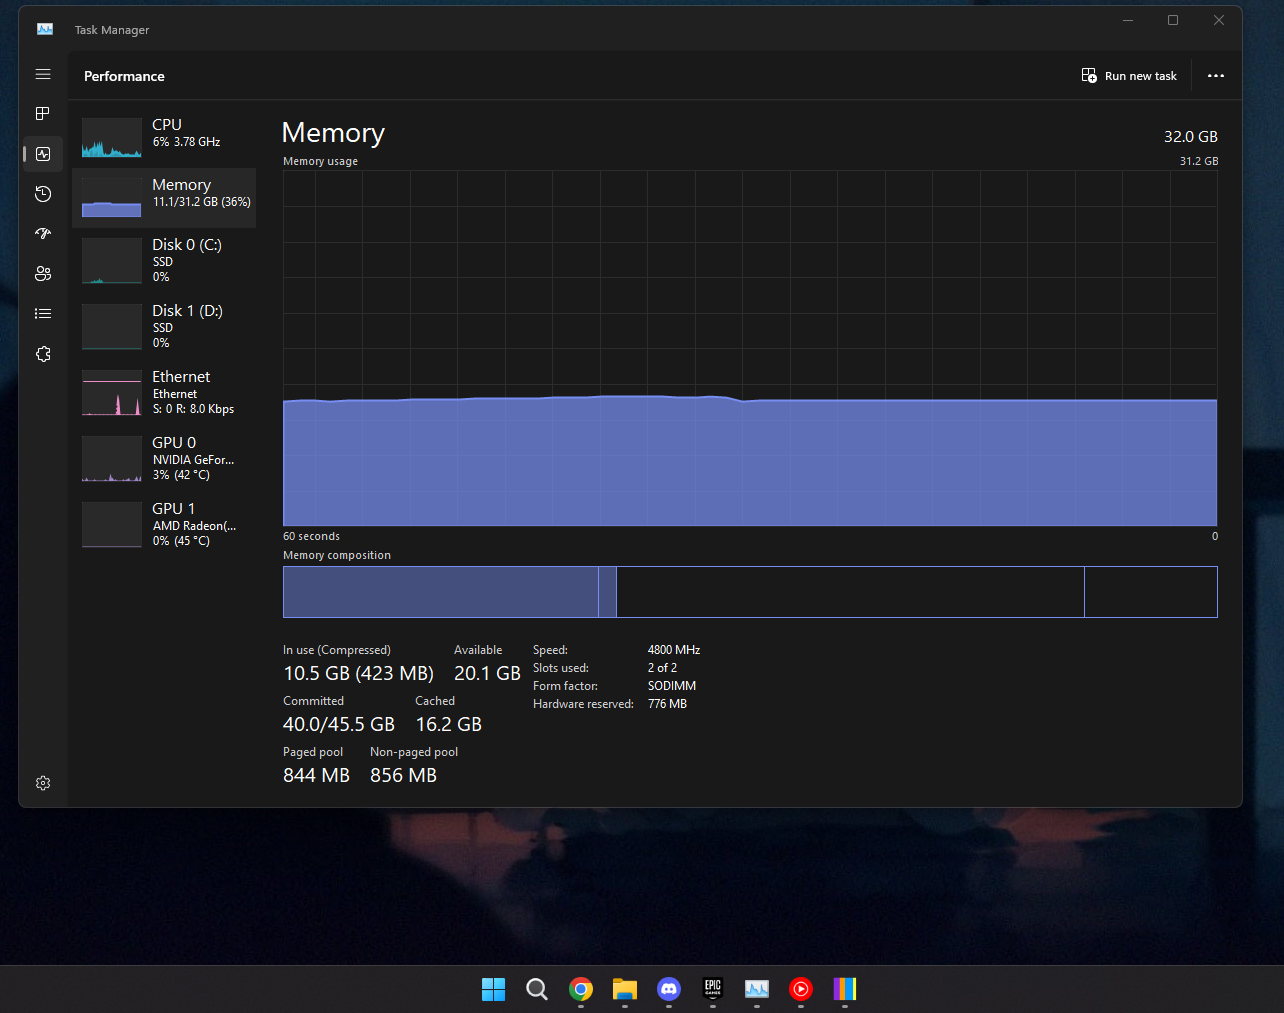Viewport: 1284px width, 1013px height.
Task: Select the Memory performance item
Action: click(x=164, y=197)
